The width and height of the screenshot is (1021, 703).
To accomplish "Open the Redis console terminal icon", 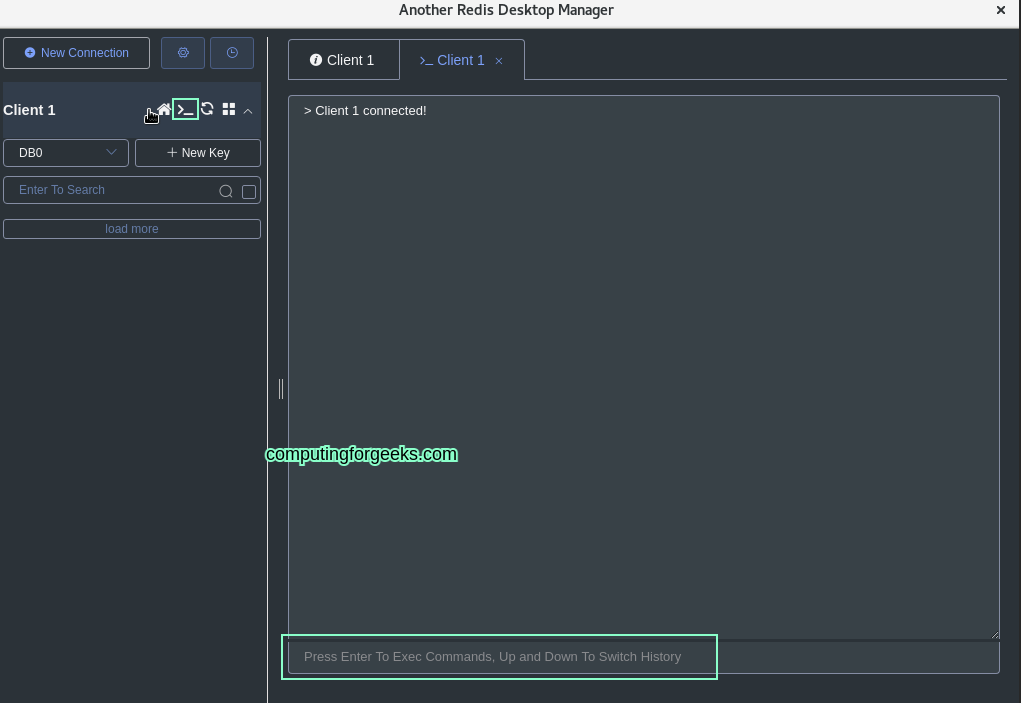I will coord(186,109).
